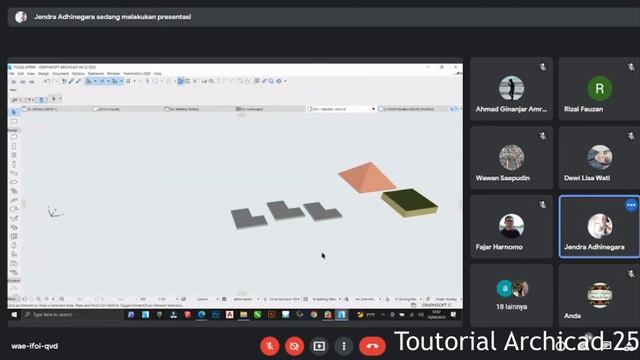
Task: Select the Stair tool in toolbox
Action: pos(14,191)
